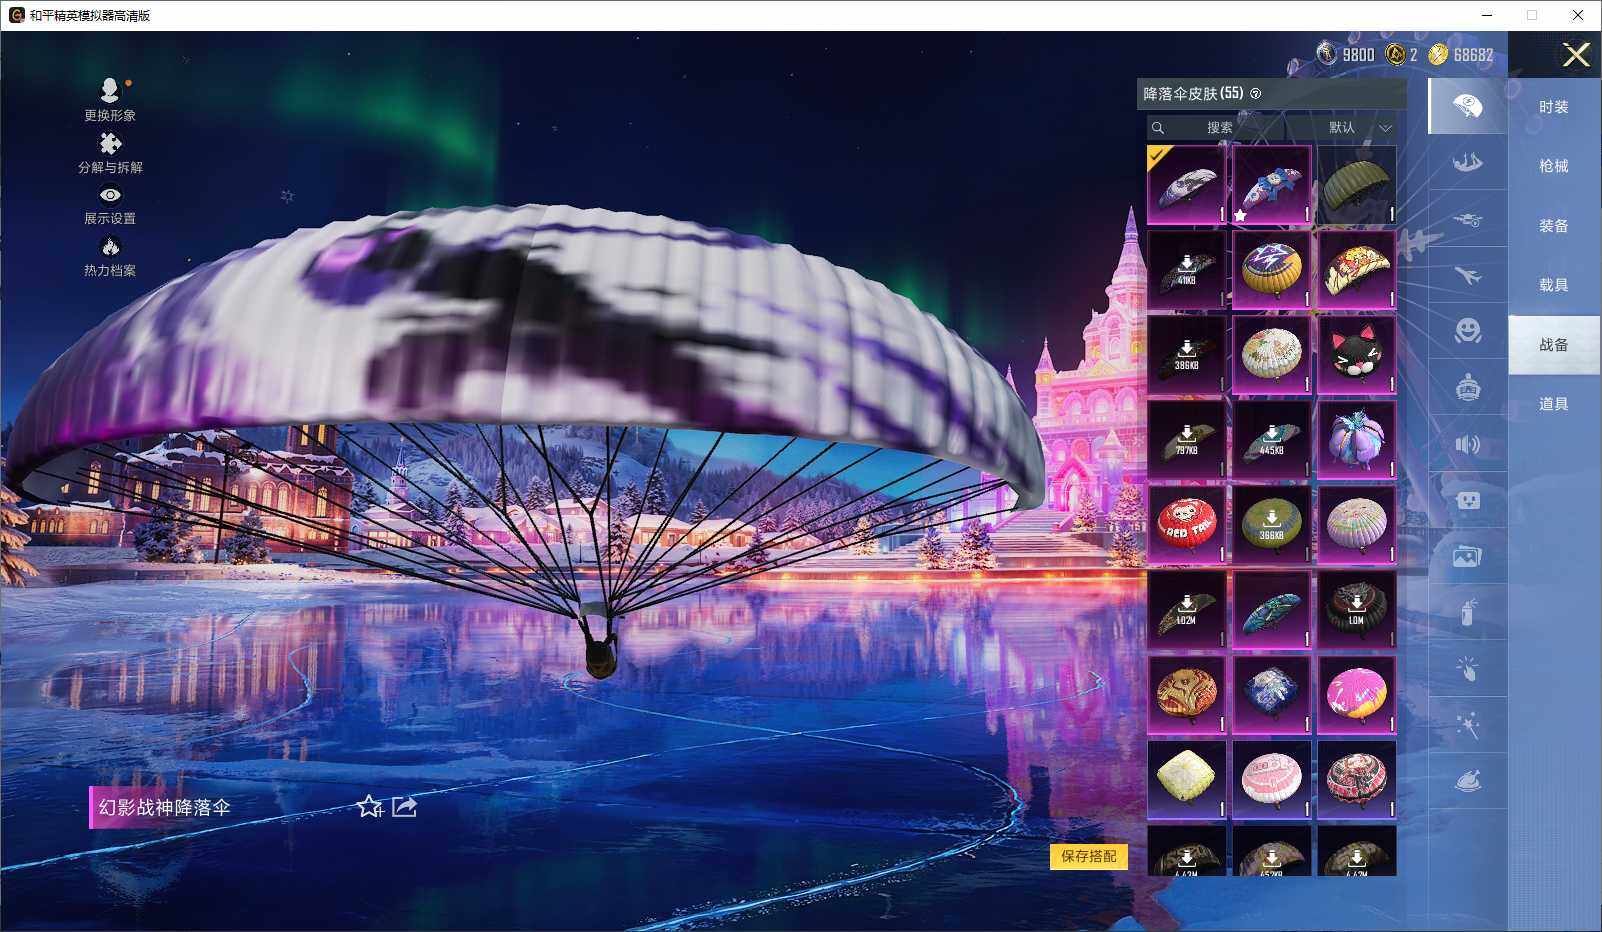Select the black cat parachute skin thumbnail
Image resolution: width=1602 pixels, height=932 pixels.
tap(1356, 350)
